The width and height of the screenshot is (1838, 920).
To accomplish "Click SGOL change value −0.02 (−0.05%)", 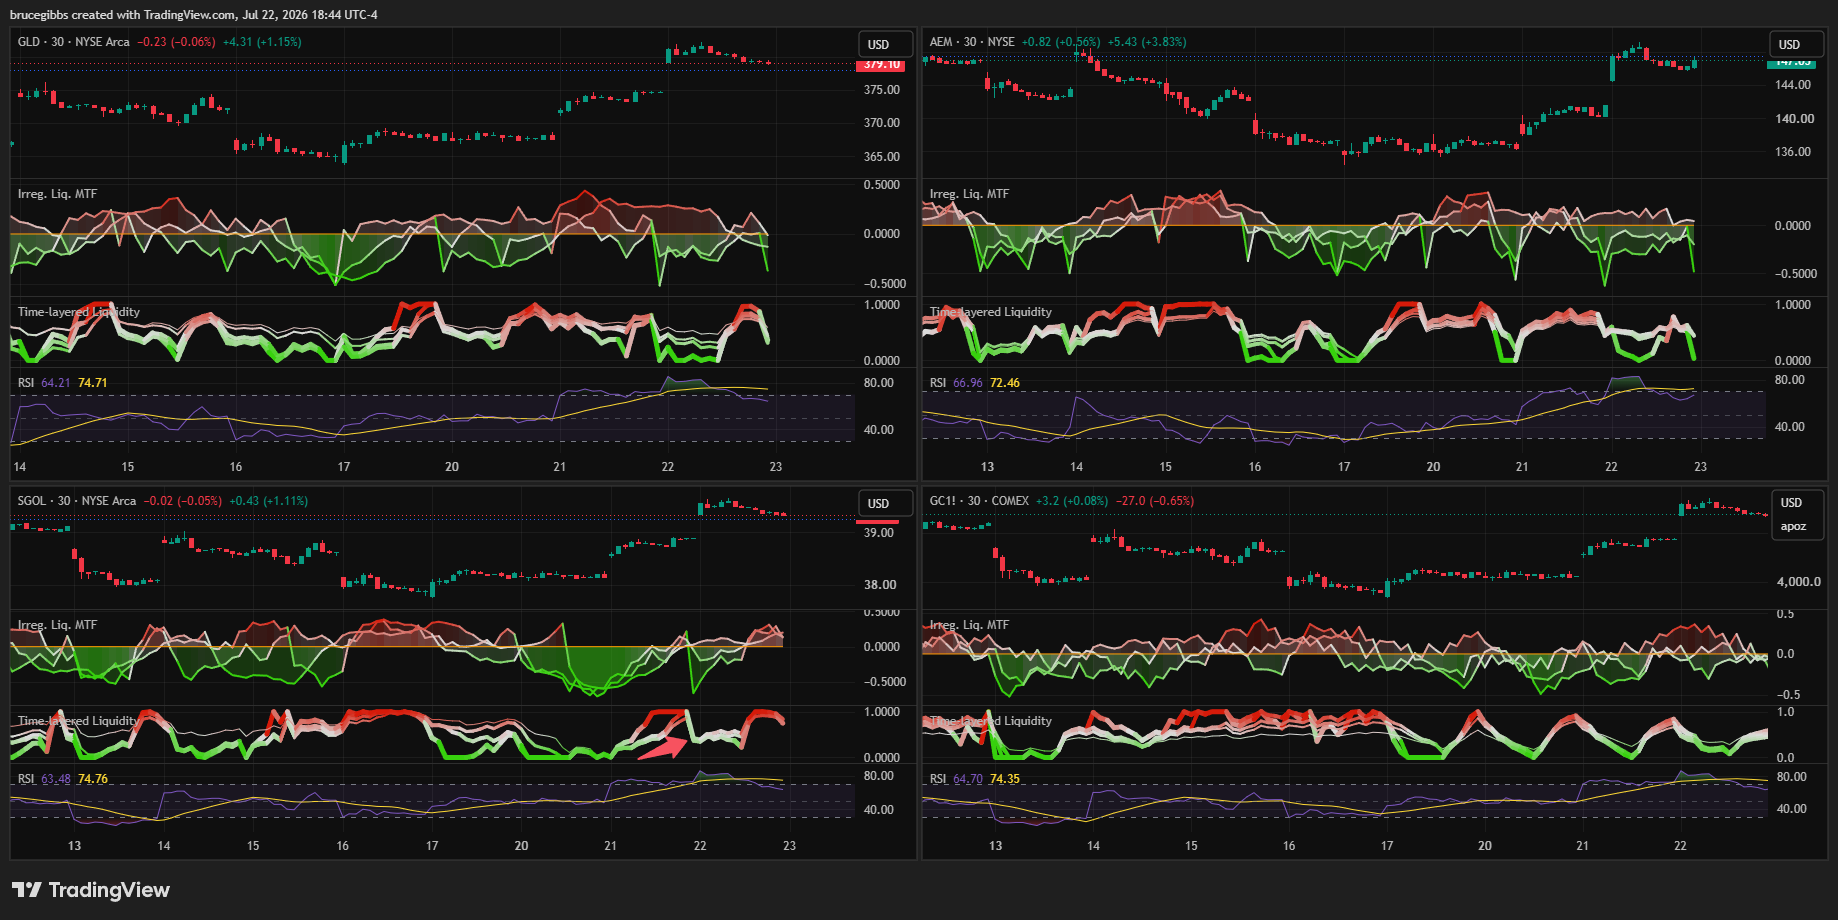I will point(183,501).
